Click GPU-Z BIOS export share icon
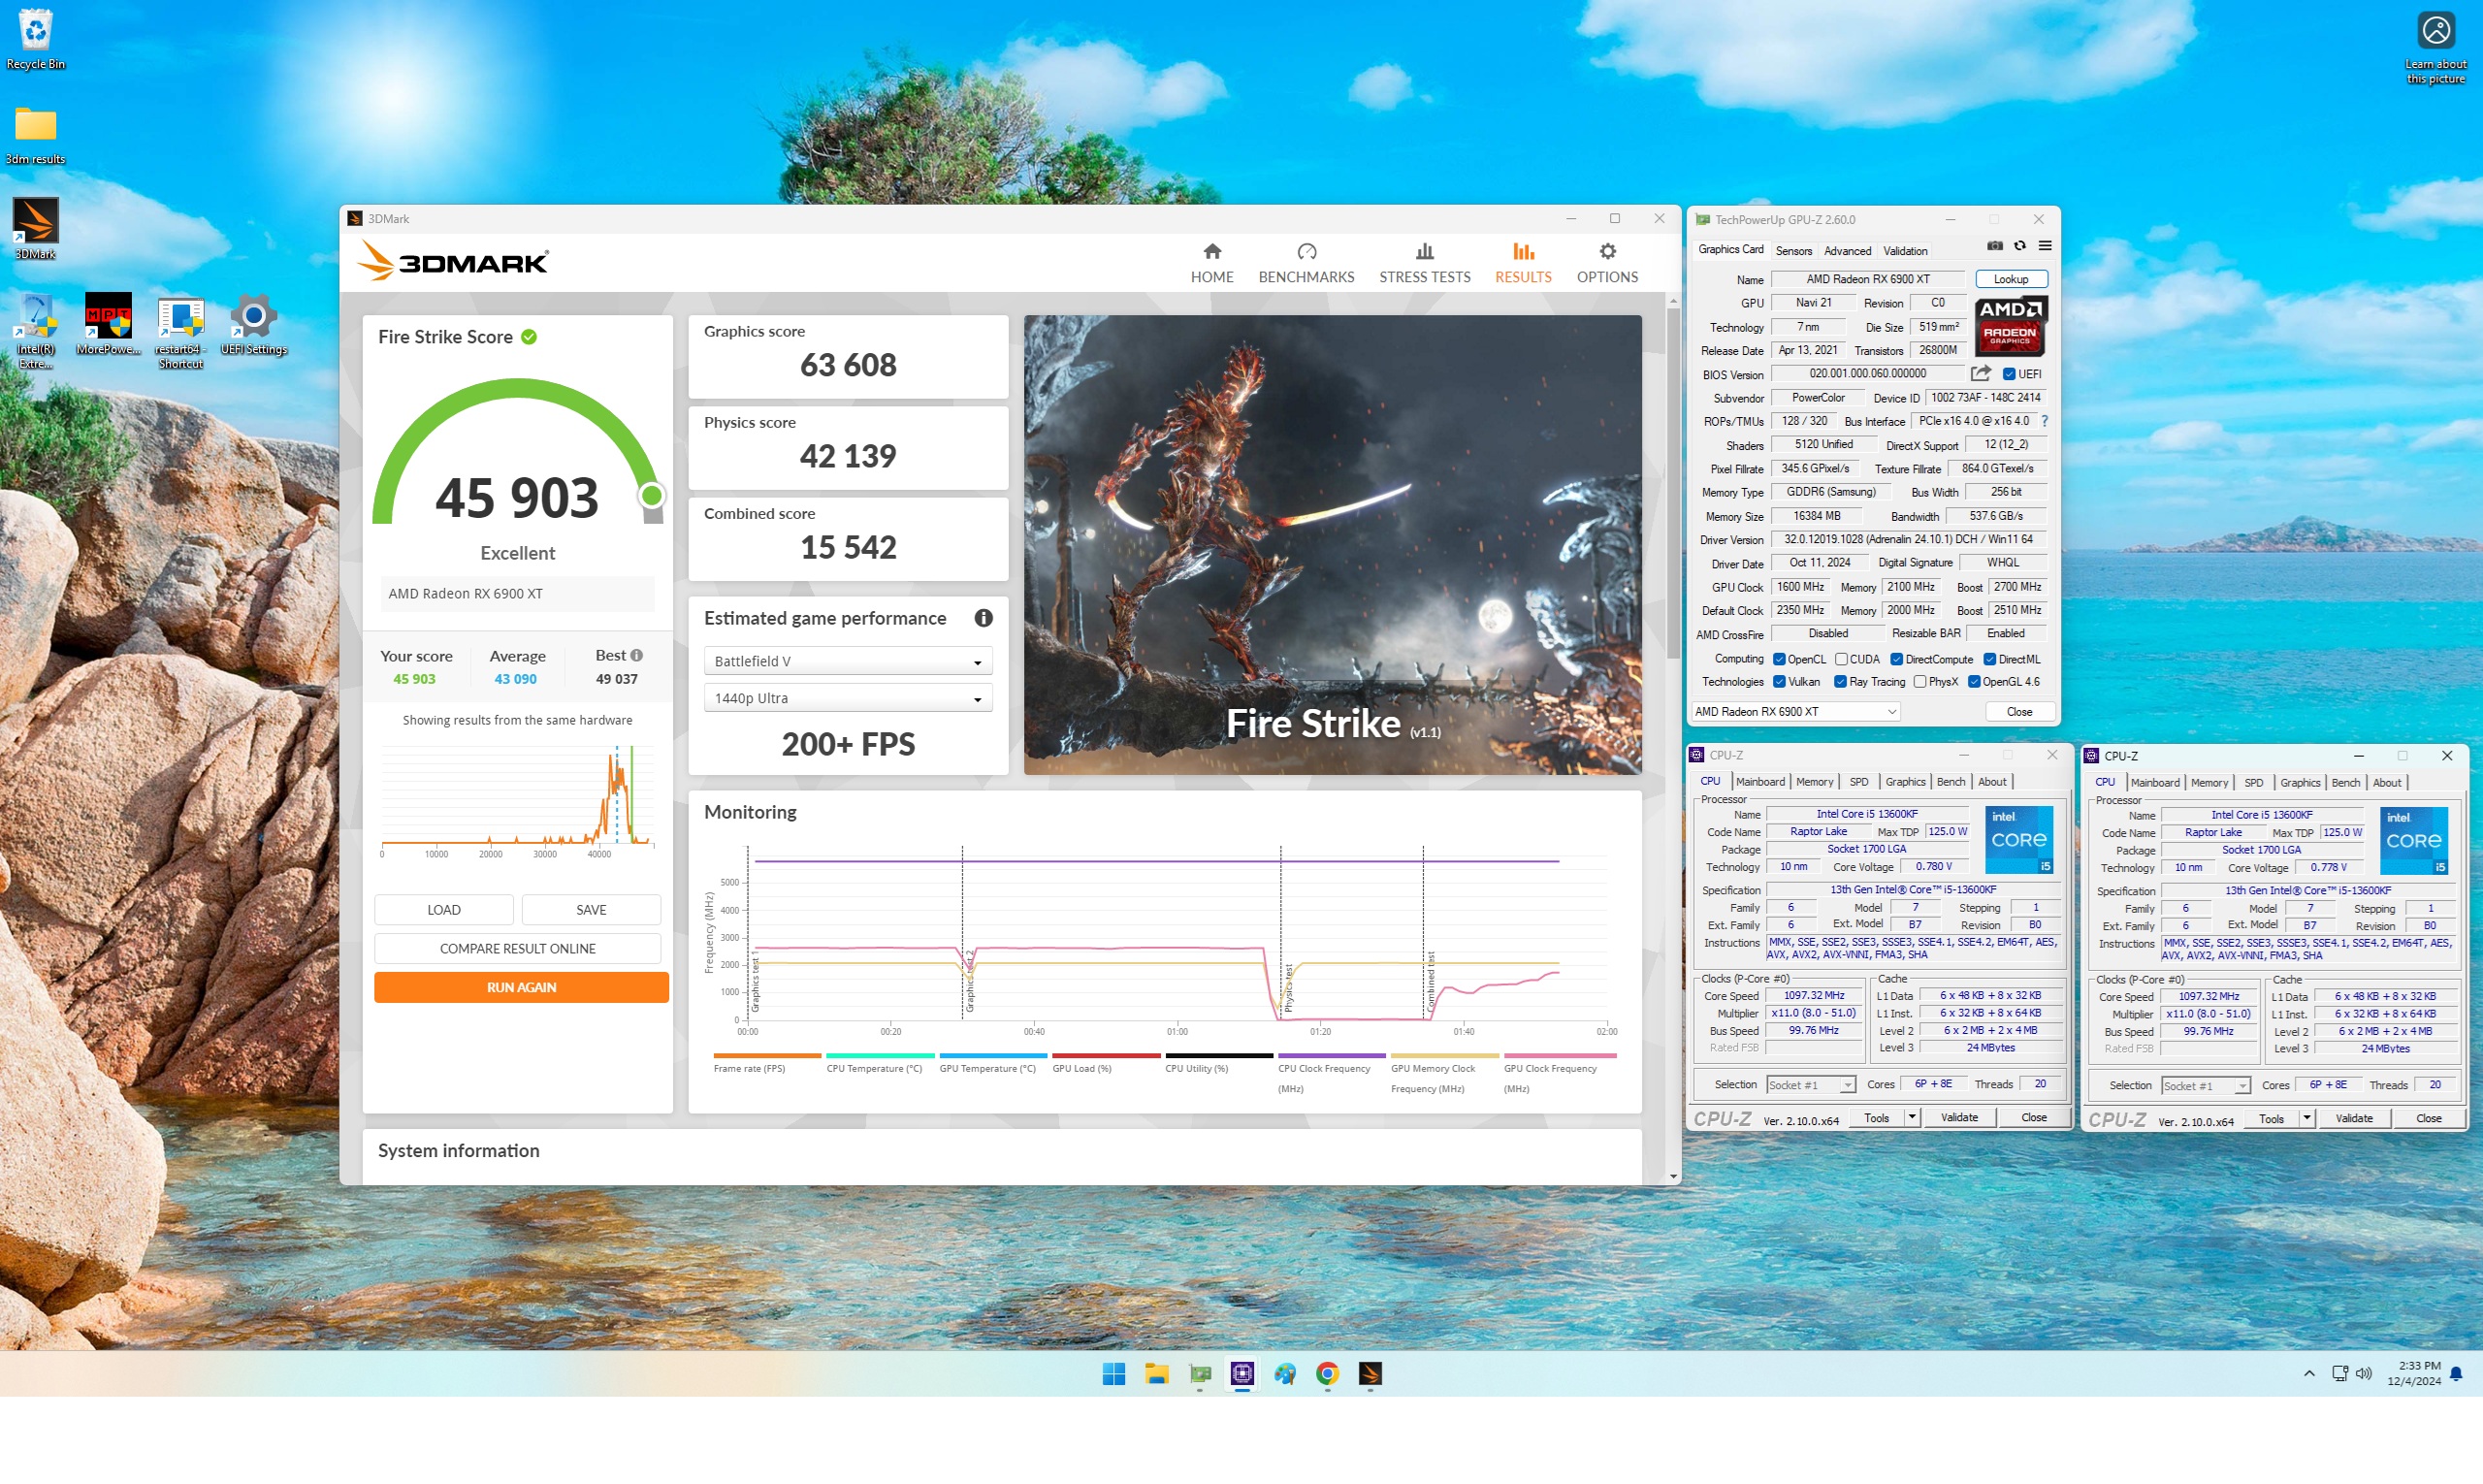The width and height of the screenshot is (2483, 1484). 1980,373
